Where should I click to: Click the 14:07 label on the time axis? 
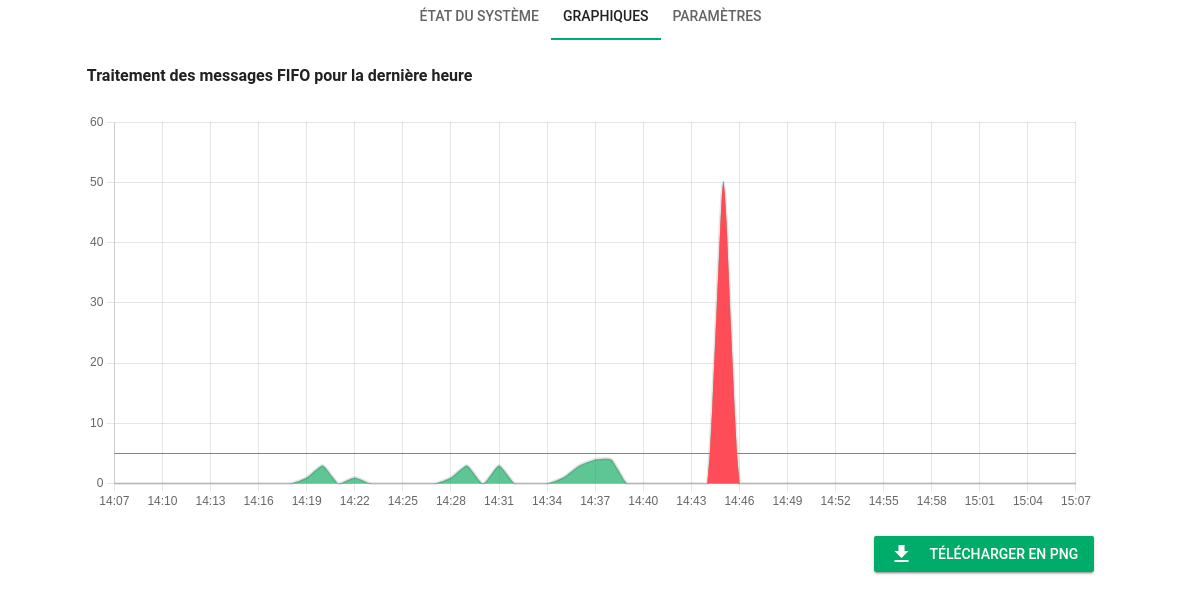(x=114, y=501)
